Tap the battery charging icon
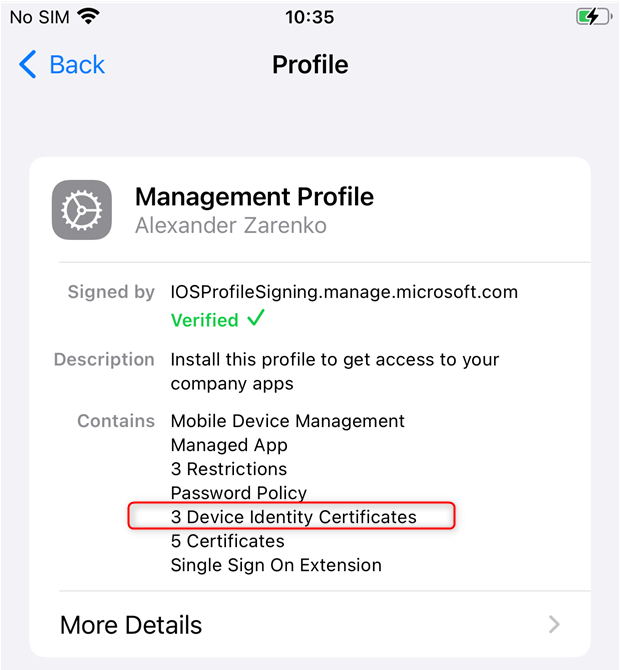This screenshot has height=670, width=620. click(594, 17)
